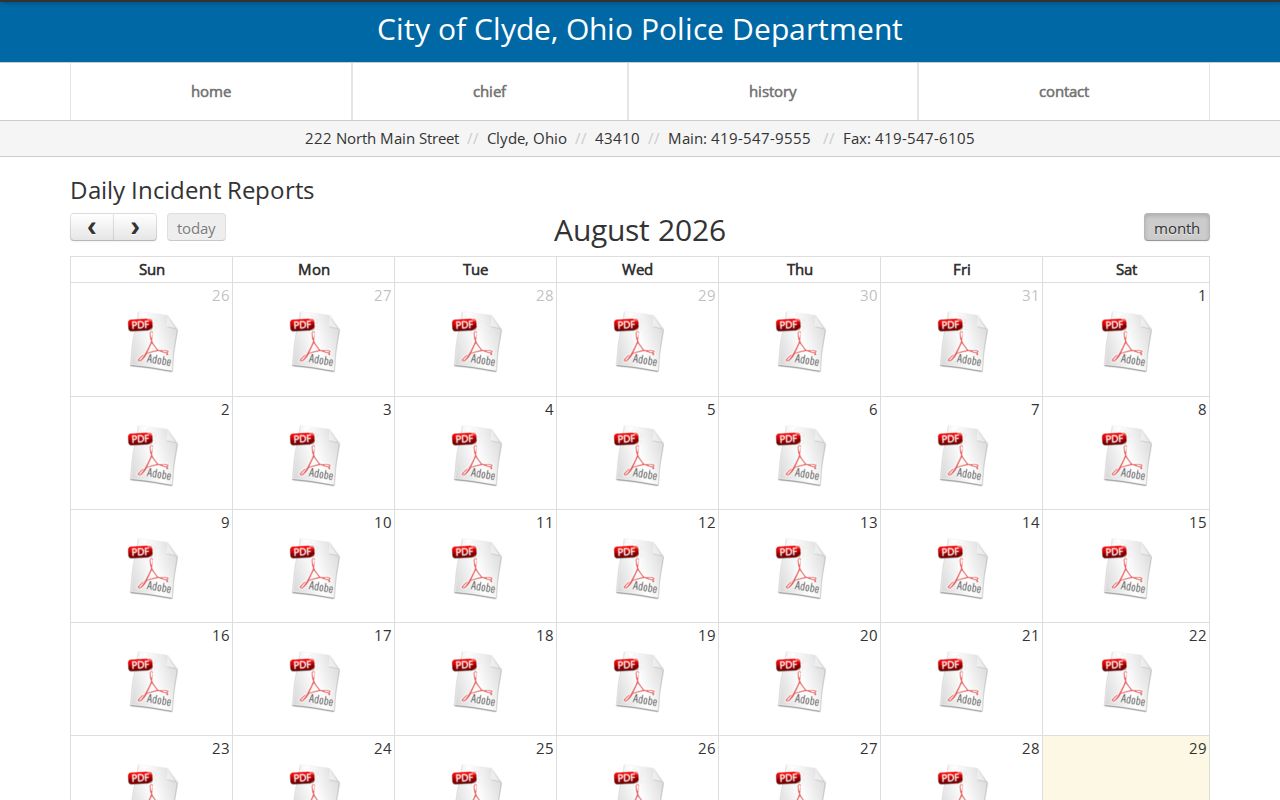Open the chief page
1280x800 pixels.
pyautogui.click(x=490, y=92)
